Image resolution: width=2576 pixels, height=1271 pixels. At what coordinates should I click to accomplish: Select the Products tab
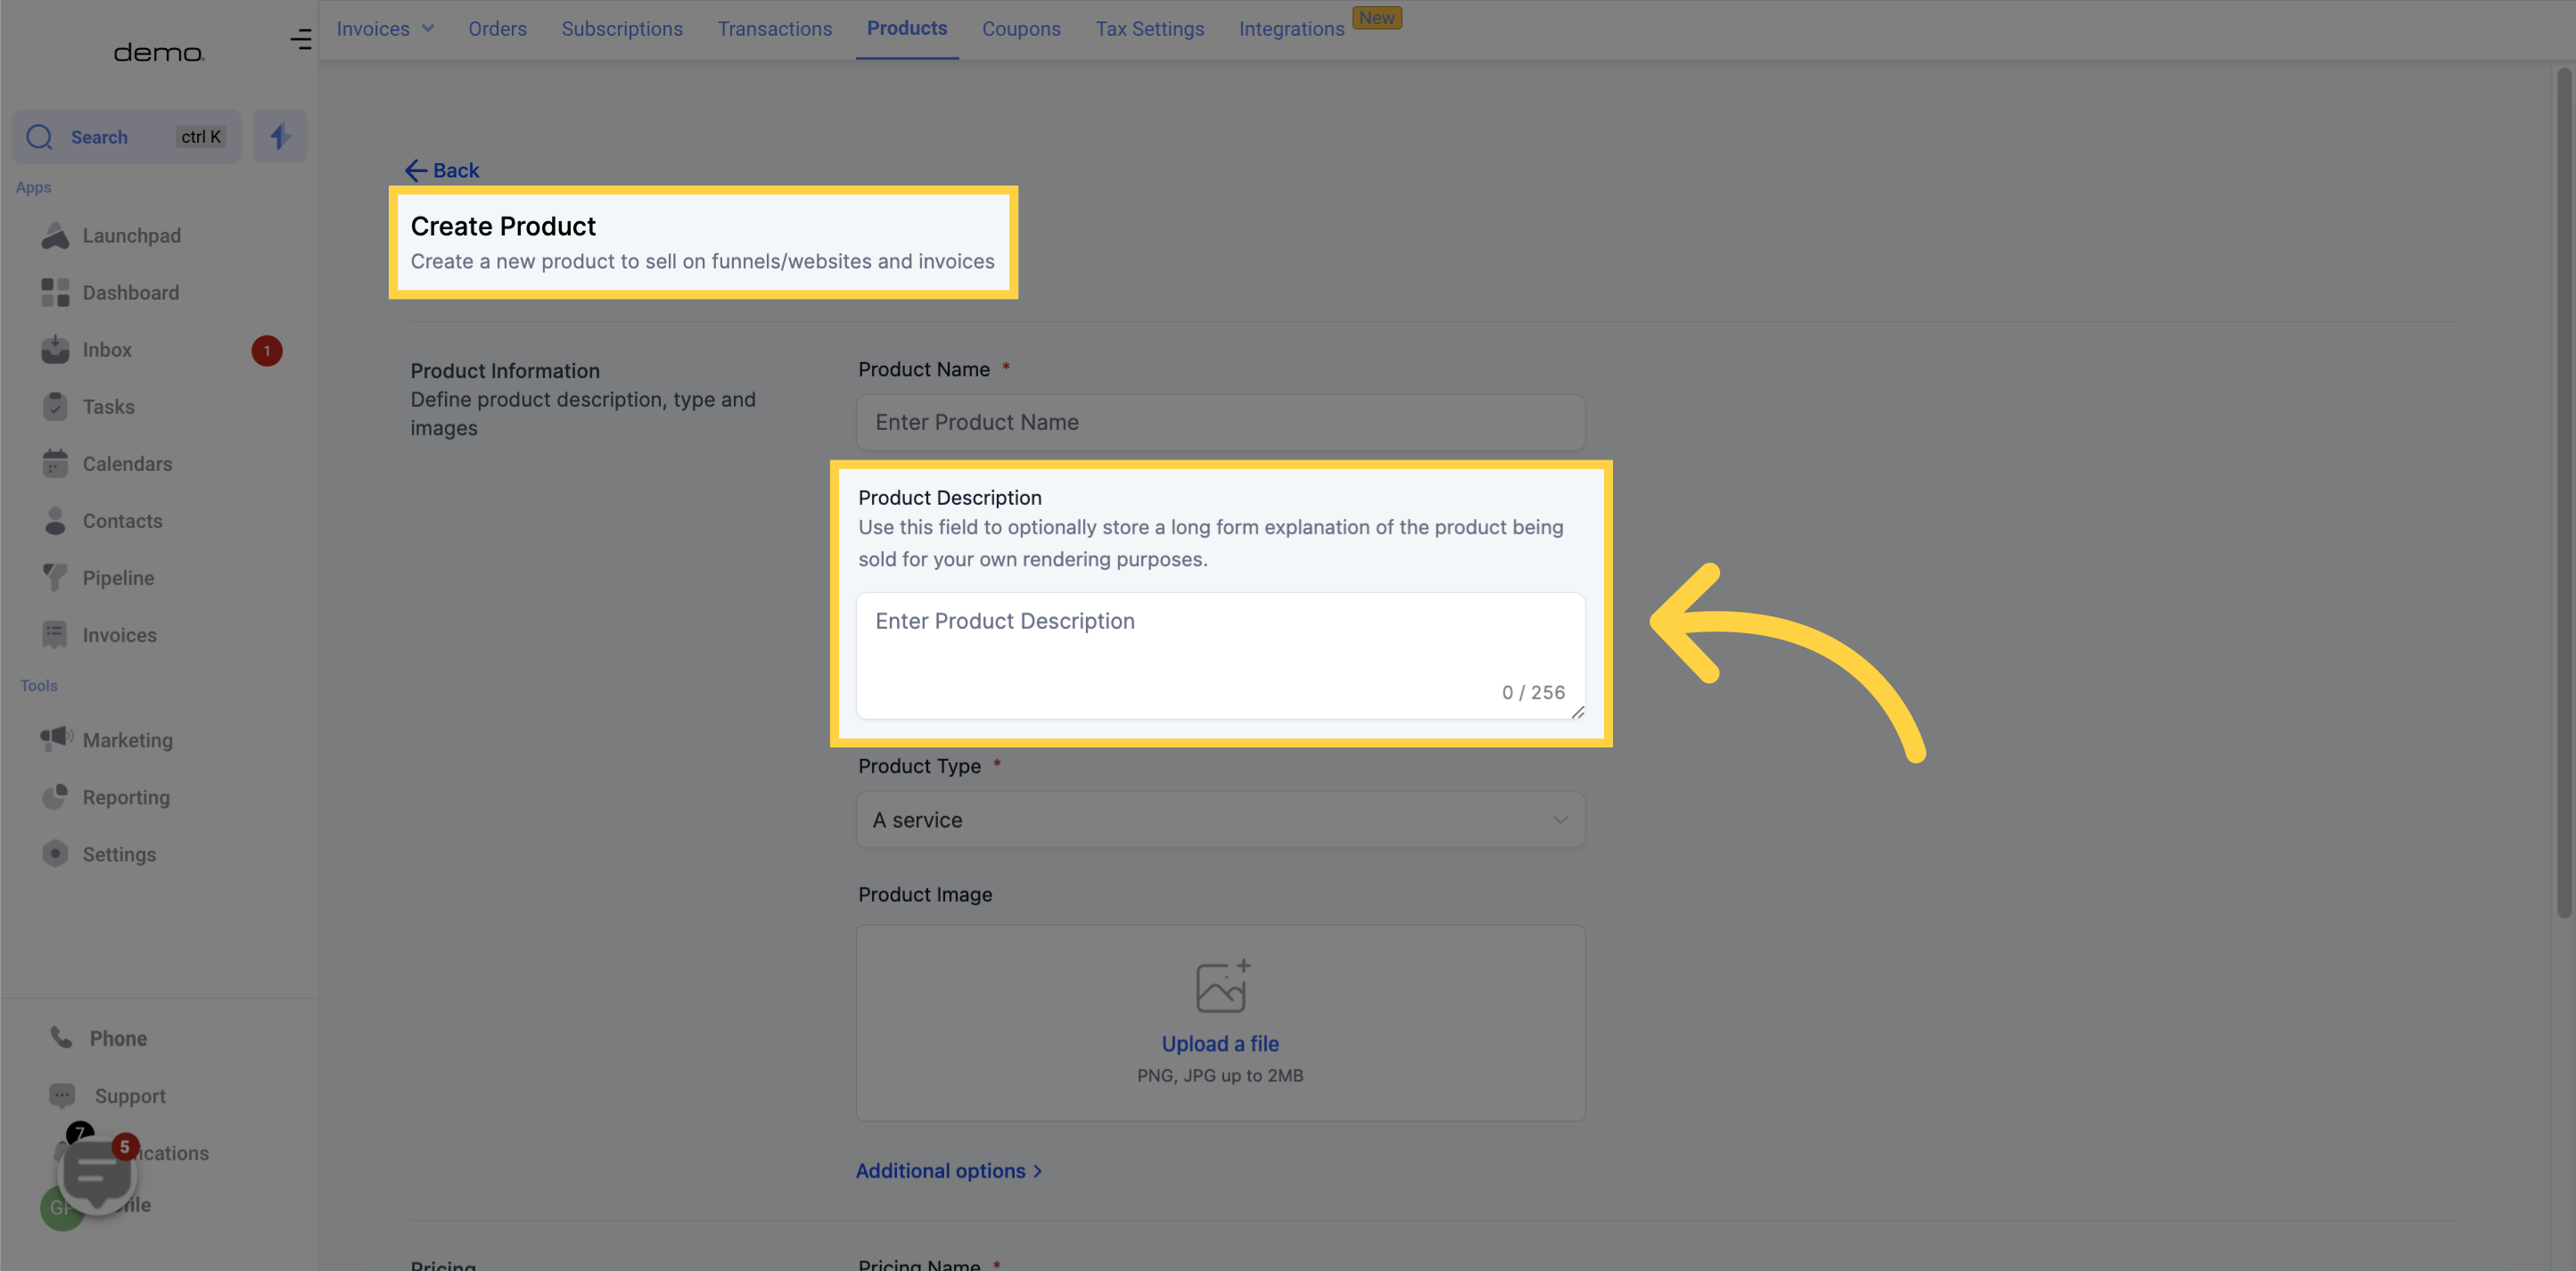(907, 28)
